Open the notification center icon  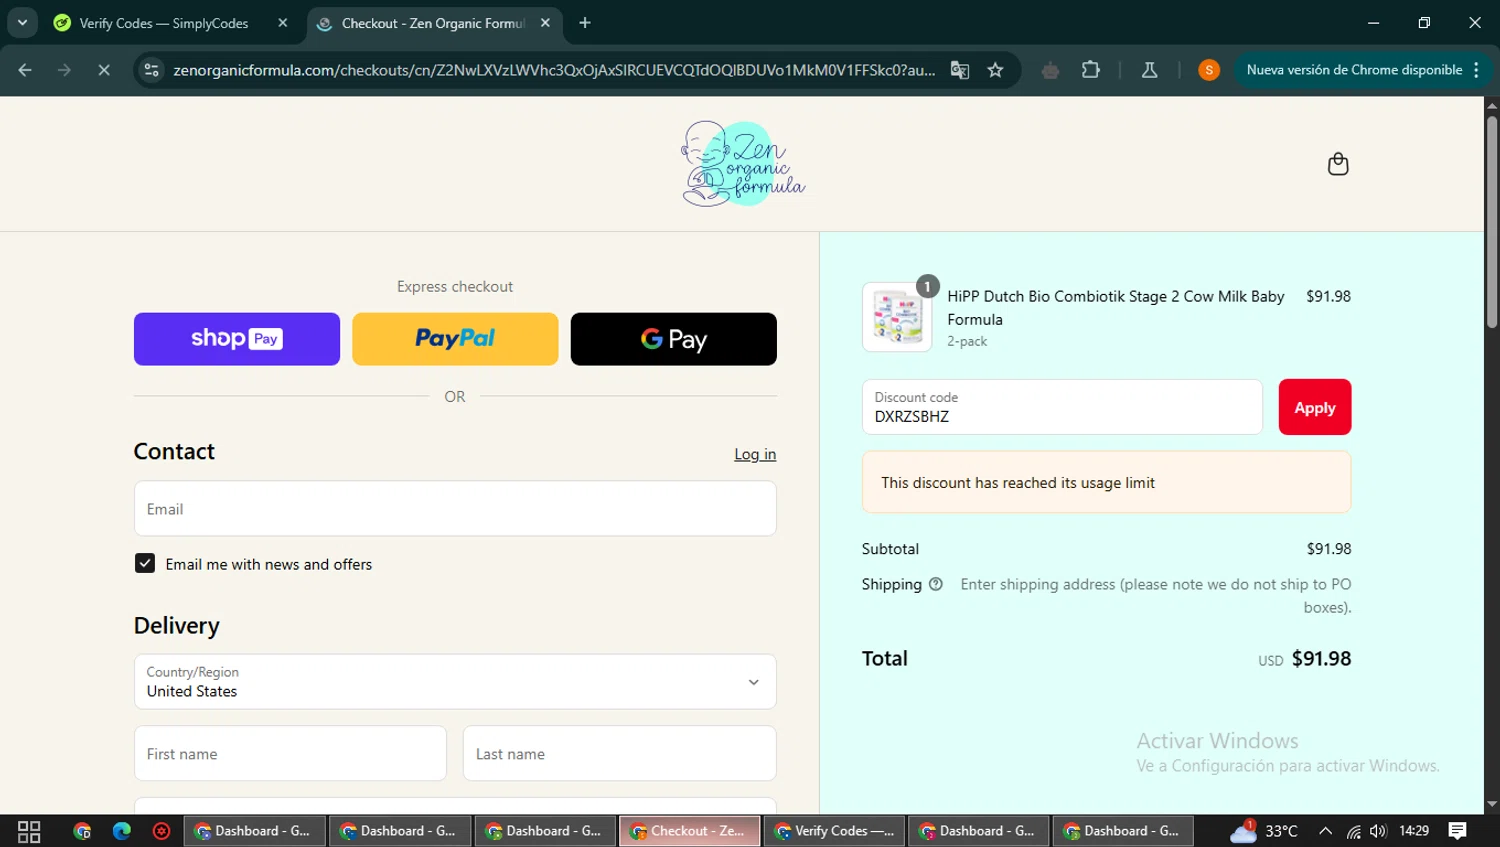[x=1458, y=831]
